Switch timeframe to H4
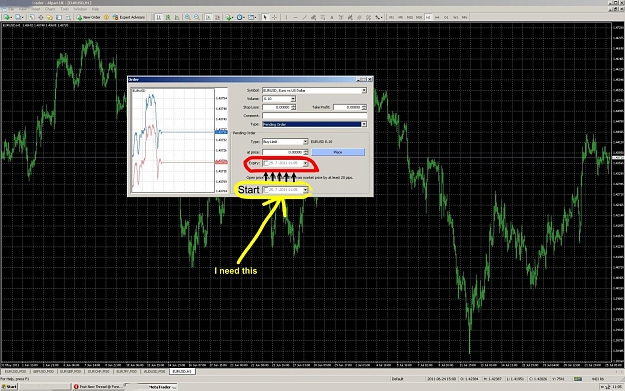 click(437, 17)
